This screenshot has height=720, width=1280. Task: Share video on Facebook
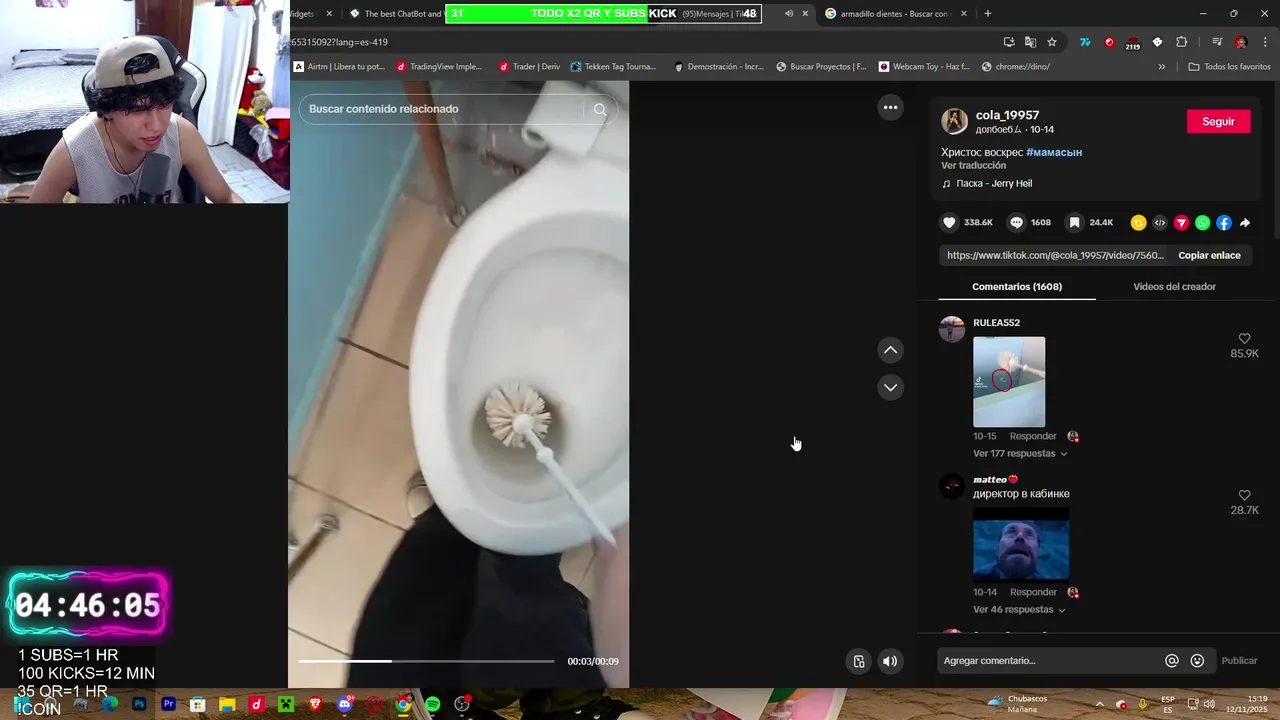tap(1224, 223)
